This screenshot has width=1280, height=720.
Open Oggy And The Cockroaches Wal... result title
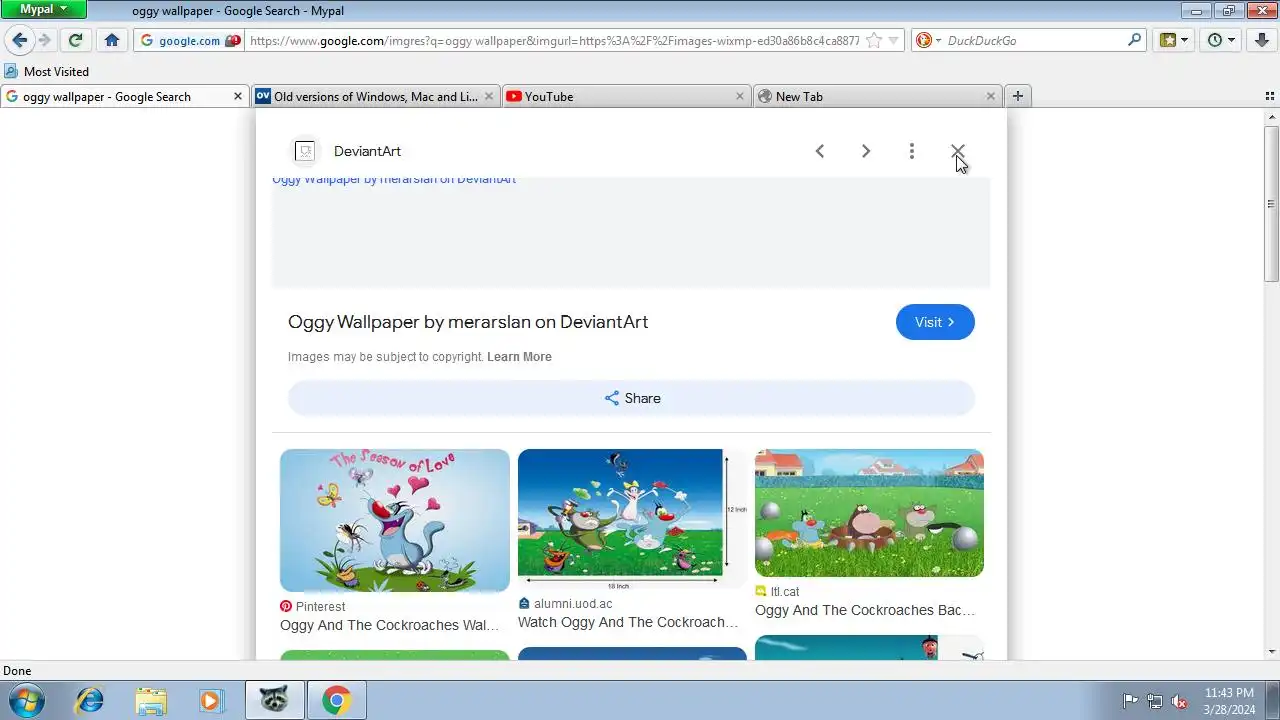(x=389, y=625)
